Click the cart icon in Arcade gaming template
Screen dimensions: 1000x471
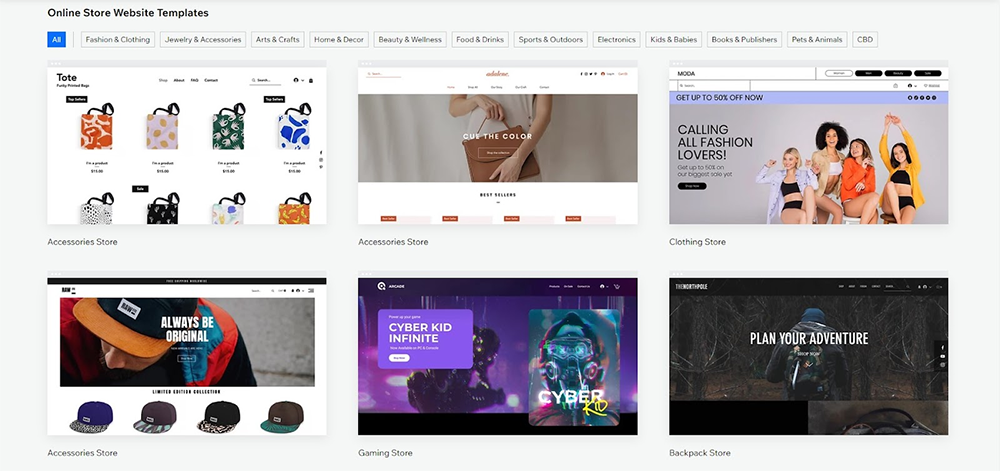pyautogui.click(x=618, y=286)
